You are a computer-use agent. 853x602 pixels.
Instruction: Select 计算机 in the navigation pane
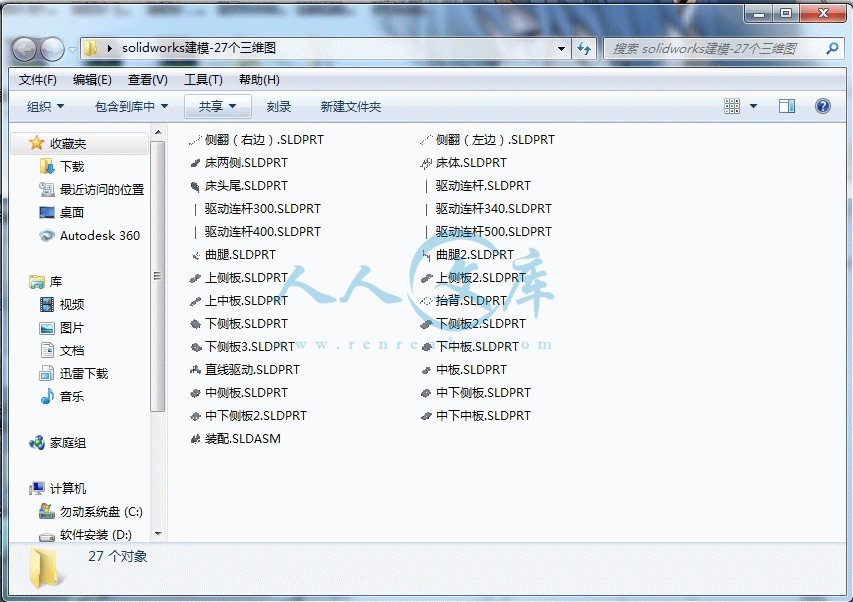67,488
